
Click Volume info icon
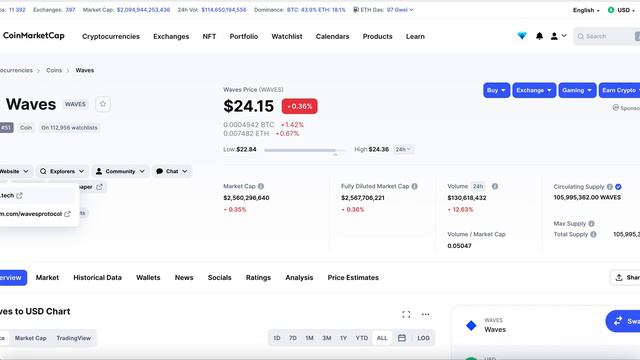(x=495, y=186)
